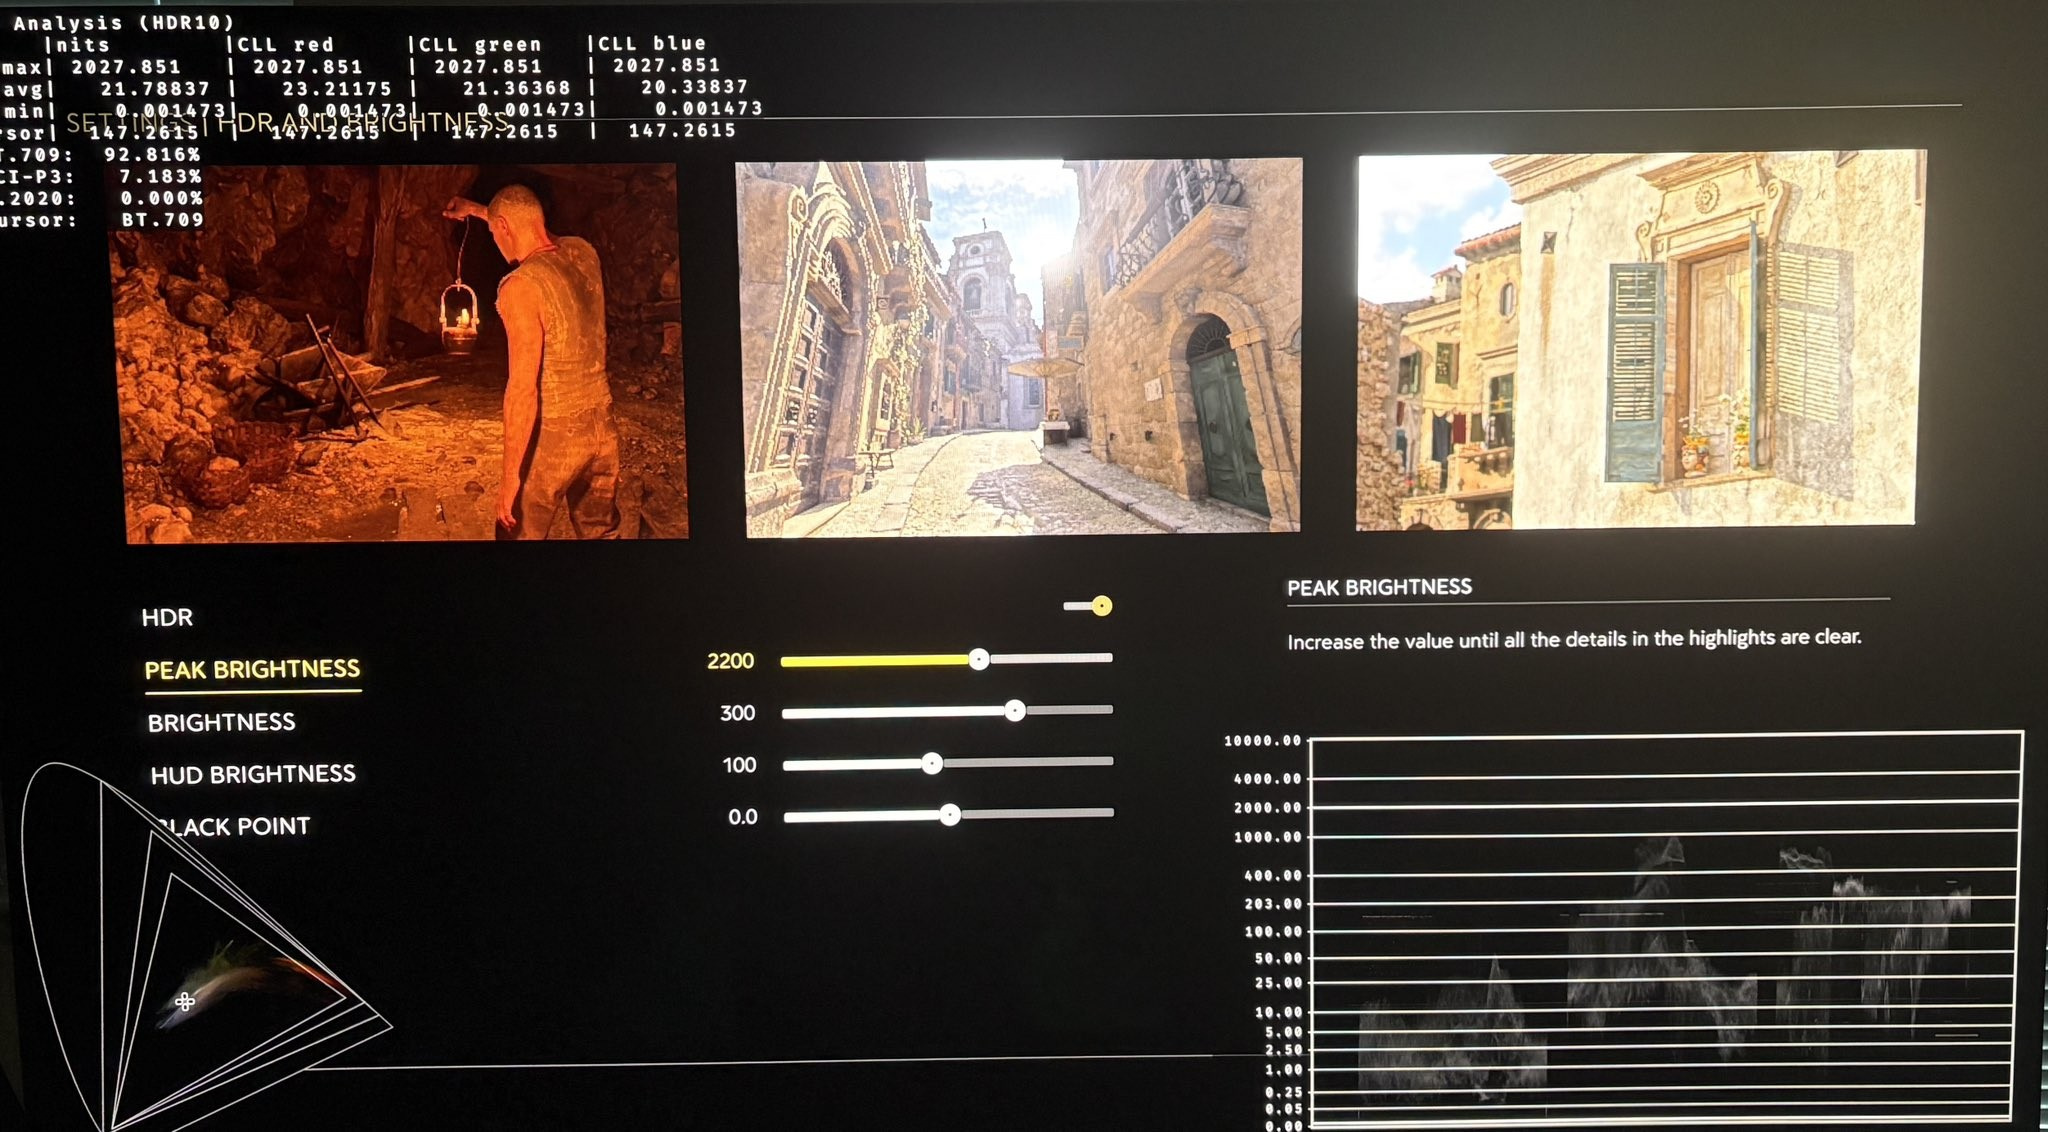Click the Peak Brightness slider handle

click(x=979, y=658)
